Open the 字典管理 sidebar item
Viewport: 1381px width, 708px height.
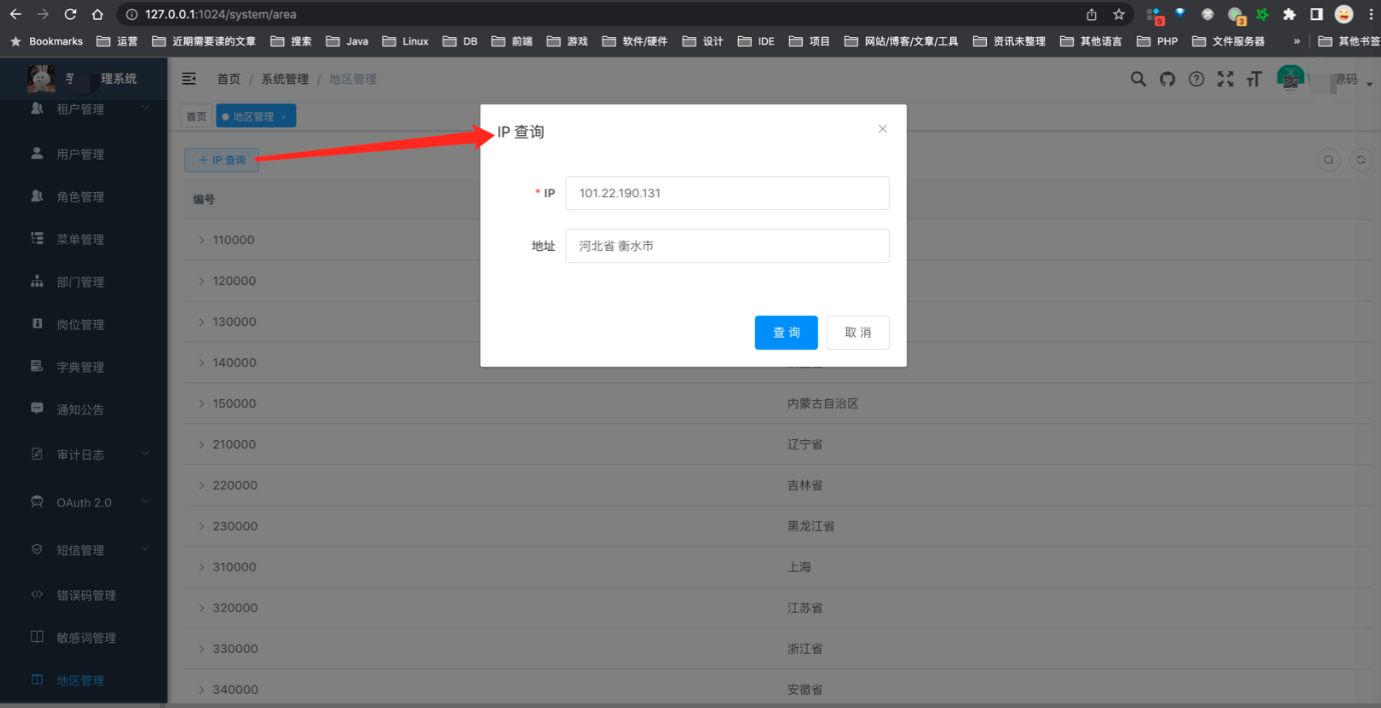[80, 367]
